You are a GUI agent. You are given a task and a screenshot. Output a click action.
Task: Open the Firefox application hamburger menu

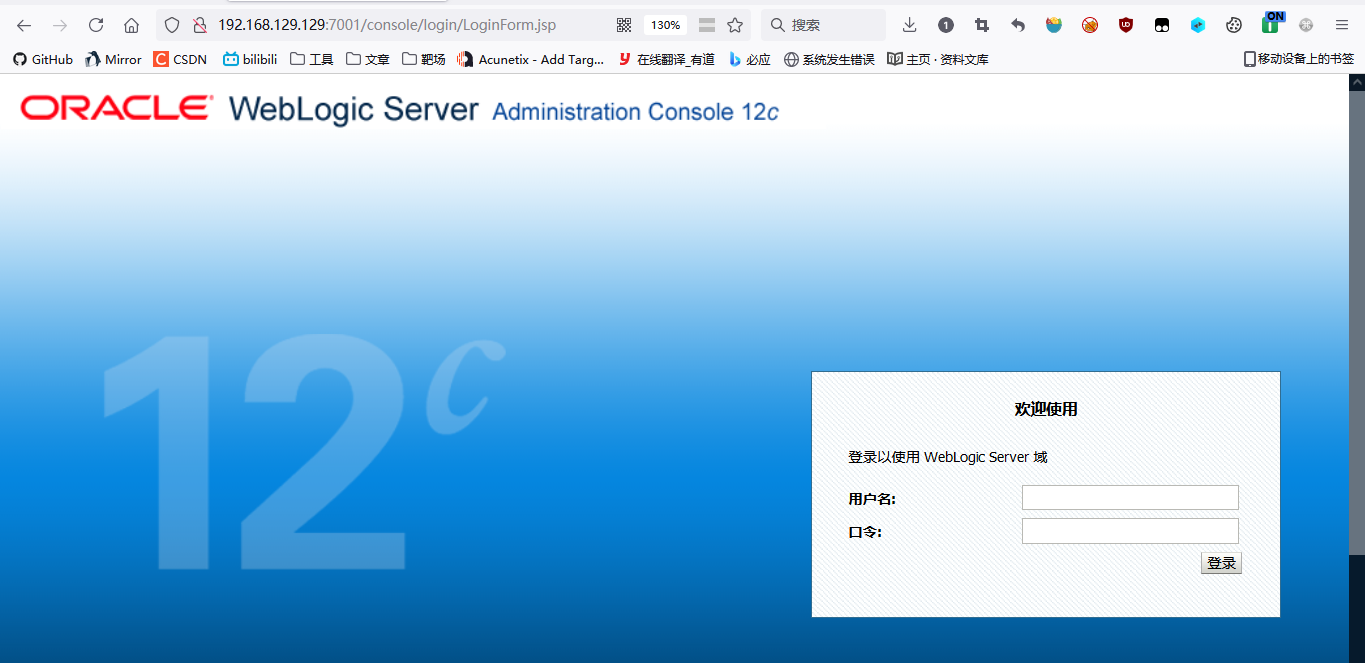point(1343,25)
